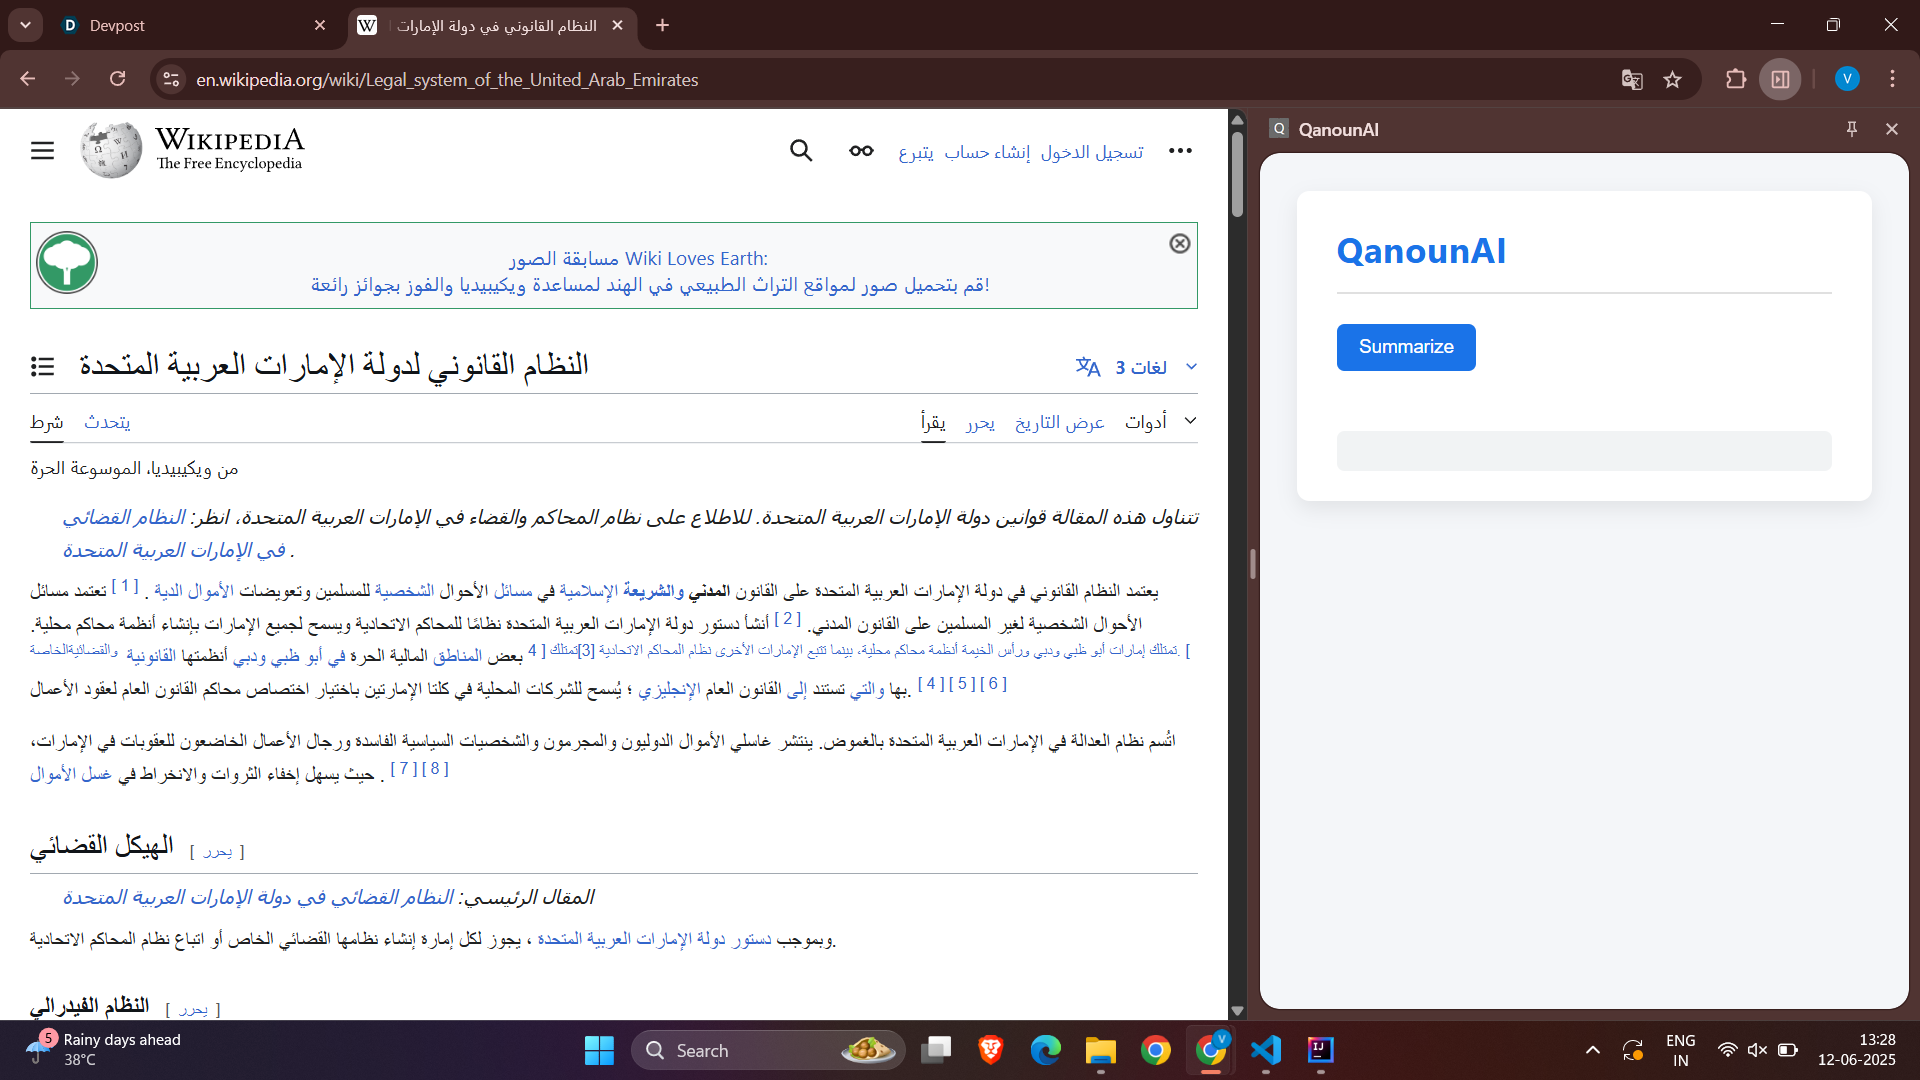Screen dimensions: 1920x1080
Task: Dismiss the Wiki Loves Earth banner
Action: tap(1180, 244)
